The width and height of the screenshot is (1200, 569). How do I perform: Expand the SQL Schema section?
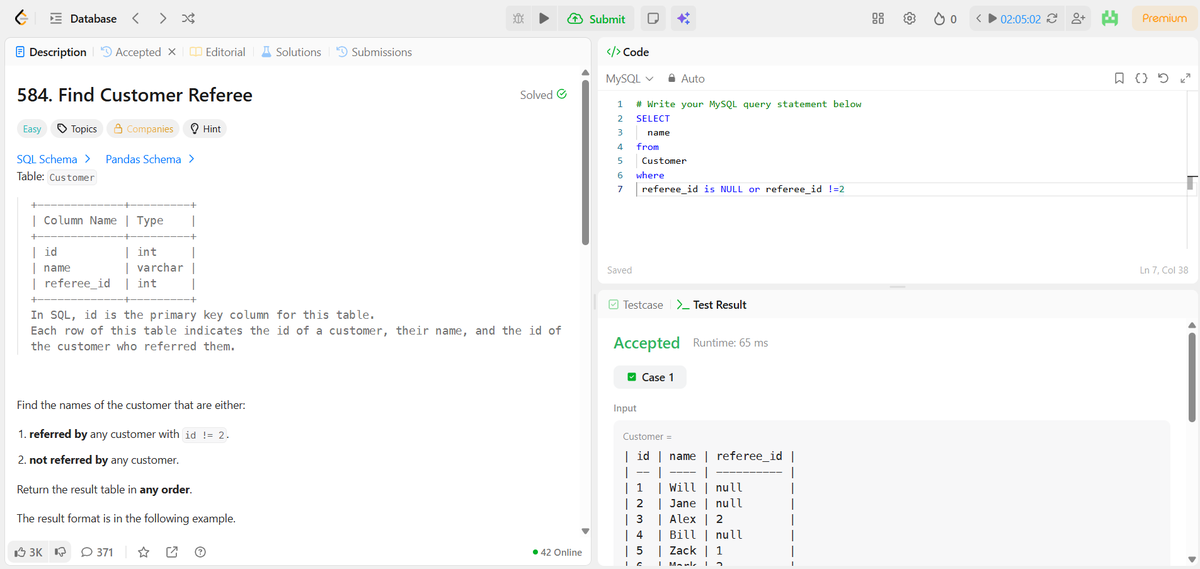point(55,159)
